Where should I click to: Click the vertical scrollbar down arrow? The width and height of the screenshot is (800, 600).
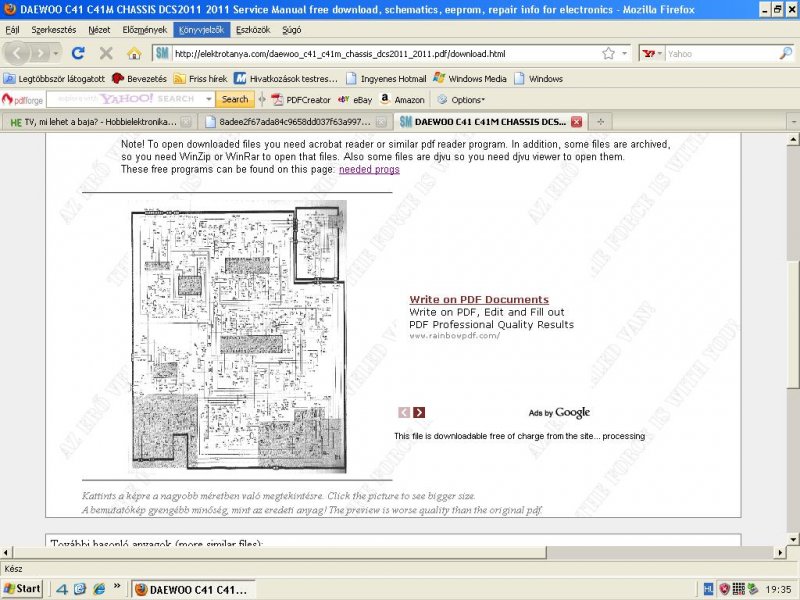(793, 539)
